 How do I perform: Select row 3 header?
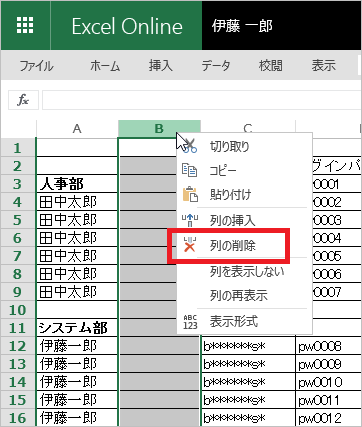(x=18, y=184)
